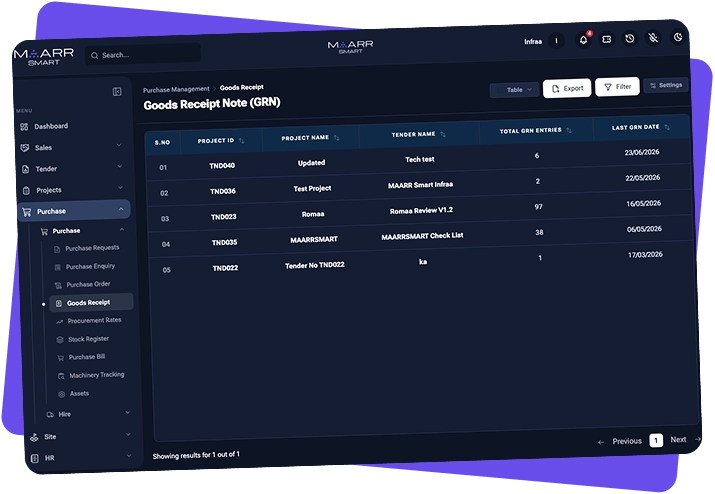Expand the Tender section

click(x=72, y=168)
